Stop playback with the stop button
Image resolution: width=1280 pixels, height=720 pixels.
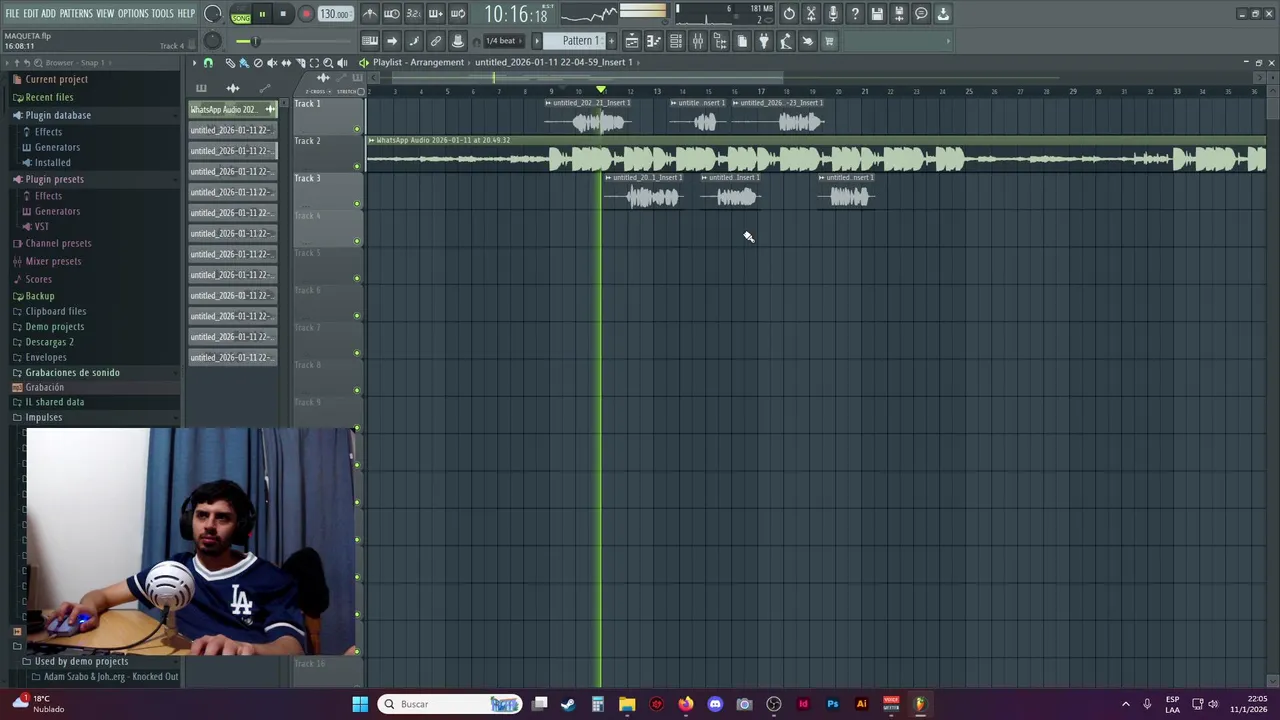click(x=283, y=14)
